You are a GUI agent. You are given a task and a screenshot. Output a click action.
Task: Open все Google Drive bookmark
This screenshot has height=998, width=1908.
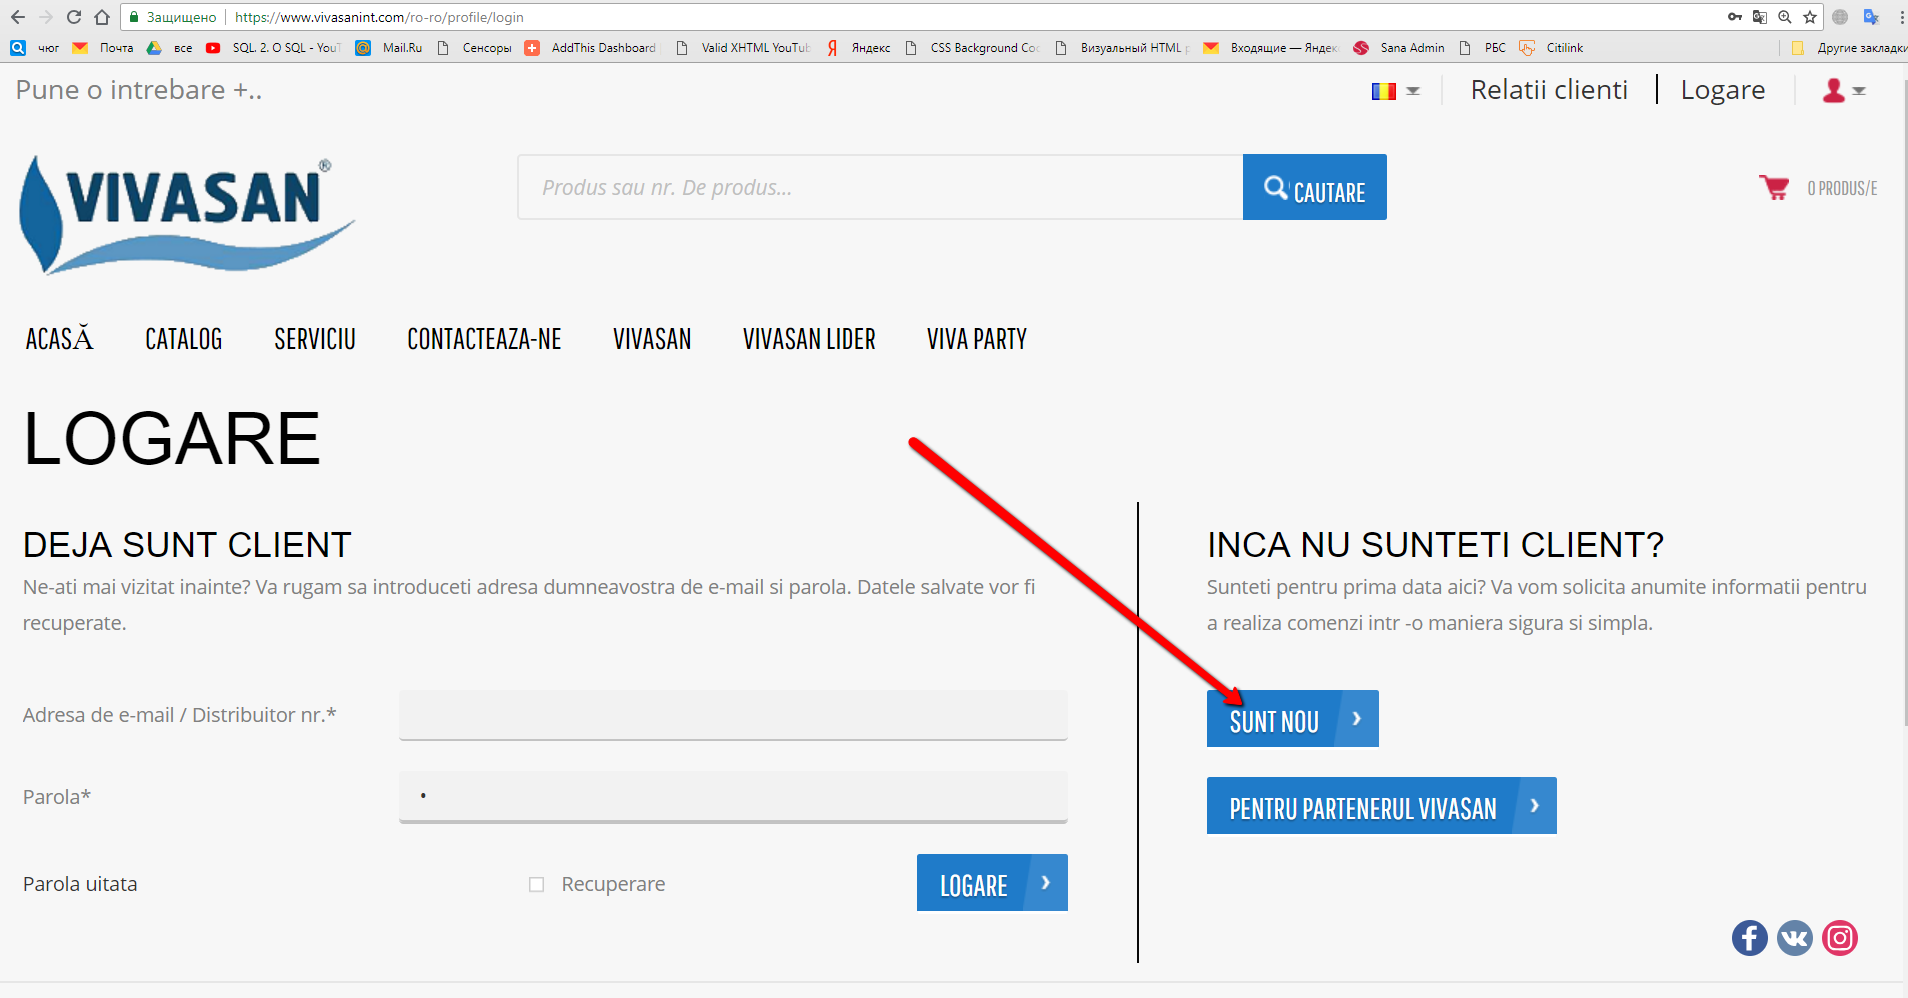click(169, 47)
